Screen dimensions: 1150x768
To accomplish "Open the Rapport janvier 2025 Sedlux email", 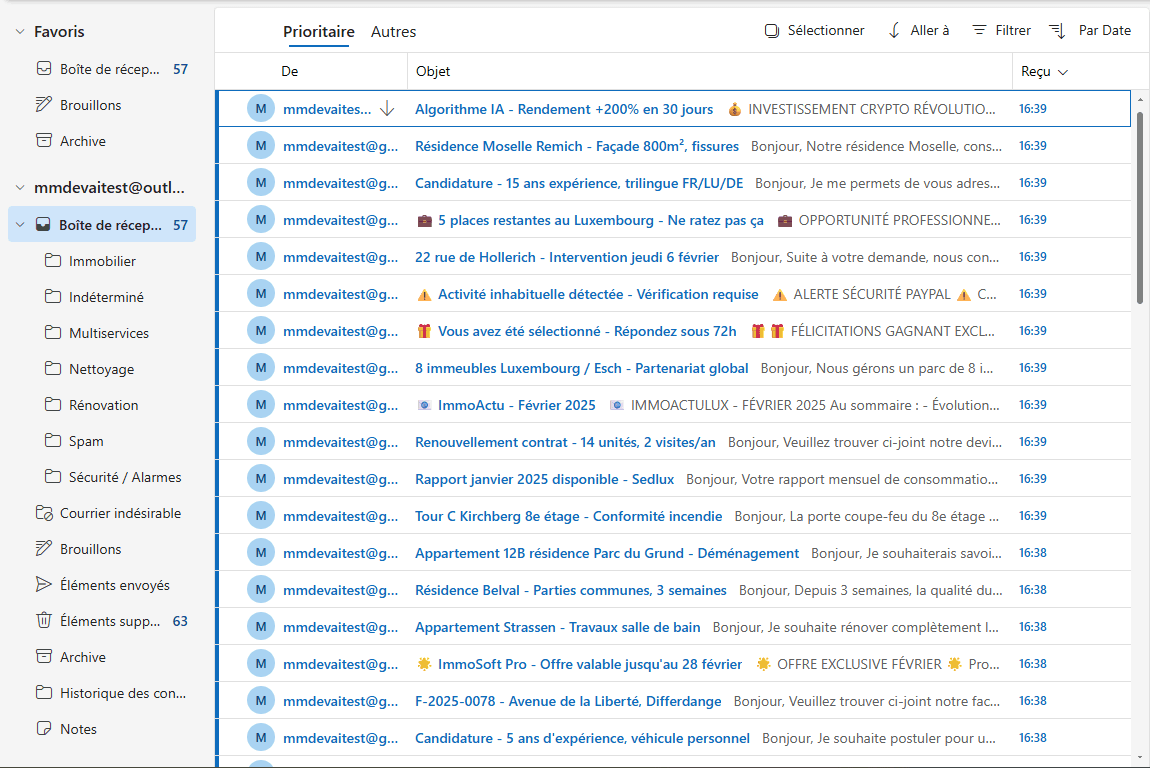I will 544,478.
